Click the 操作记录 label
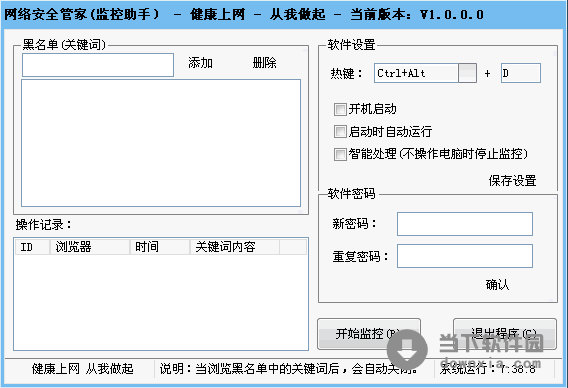568x388 pixels. [43, 225]
